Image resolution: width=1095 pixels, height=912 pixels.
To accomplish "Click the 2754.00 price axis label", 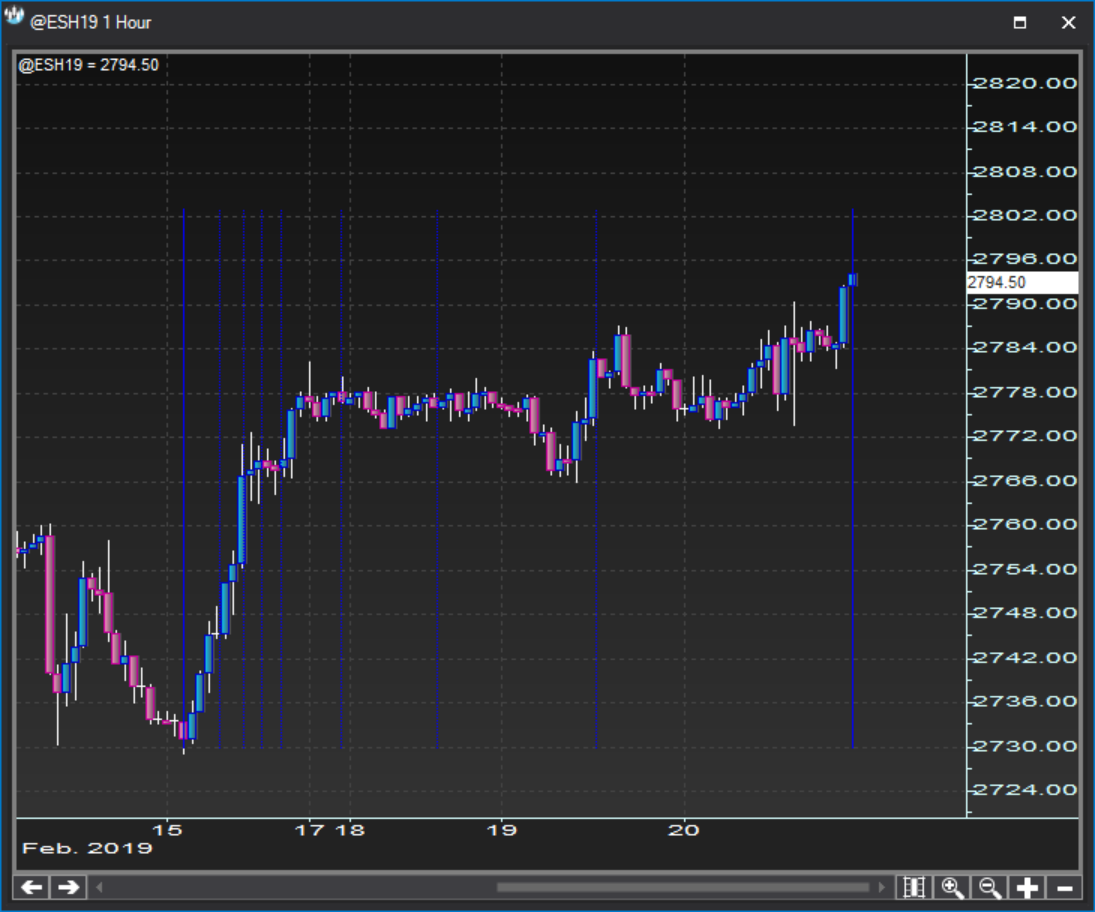I will click(x=1025, y=569).
